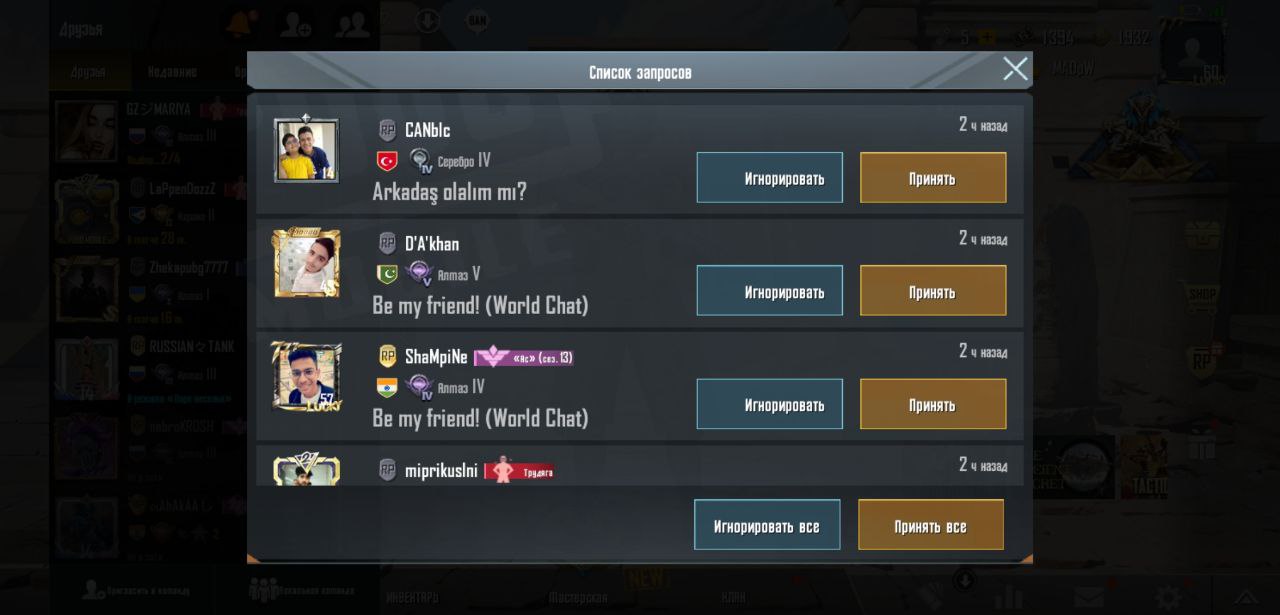Select the miprikuslni request row
The width and height of the screenshot is (1280, 615).
click(x=640, y=467)
